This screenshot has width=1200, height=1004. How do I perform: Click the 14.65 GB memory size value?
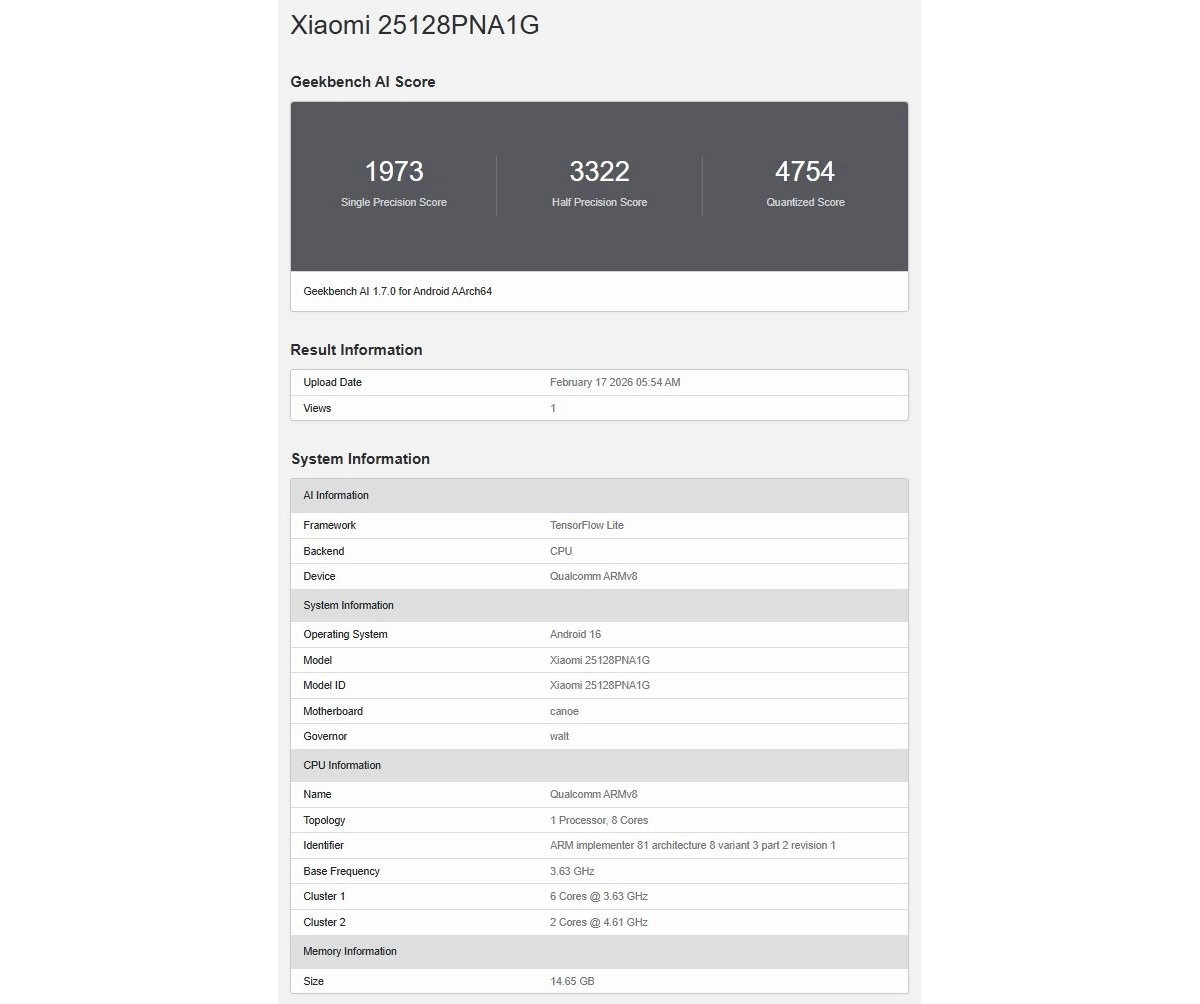(x=572, y=981)
